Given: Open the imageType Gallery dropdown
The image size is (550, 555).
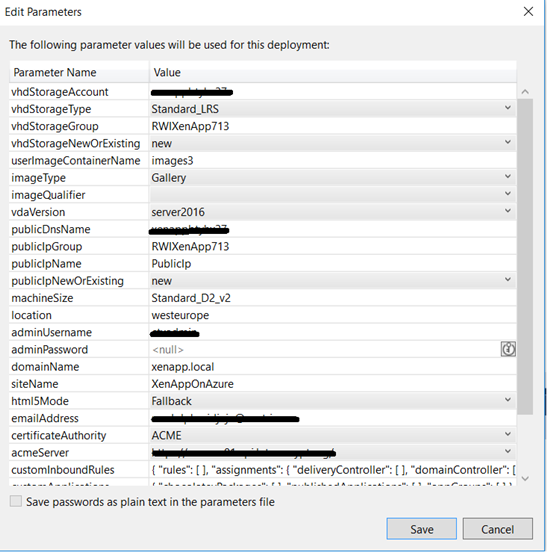Looking at the screenshot, I should click(508, 177).
